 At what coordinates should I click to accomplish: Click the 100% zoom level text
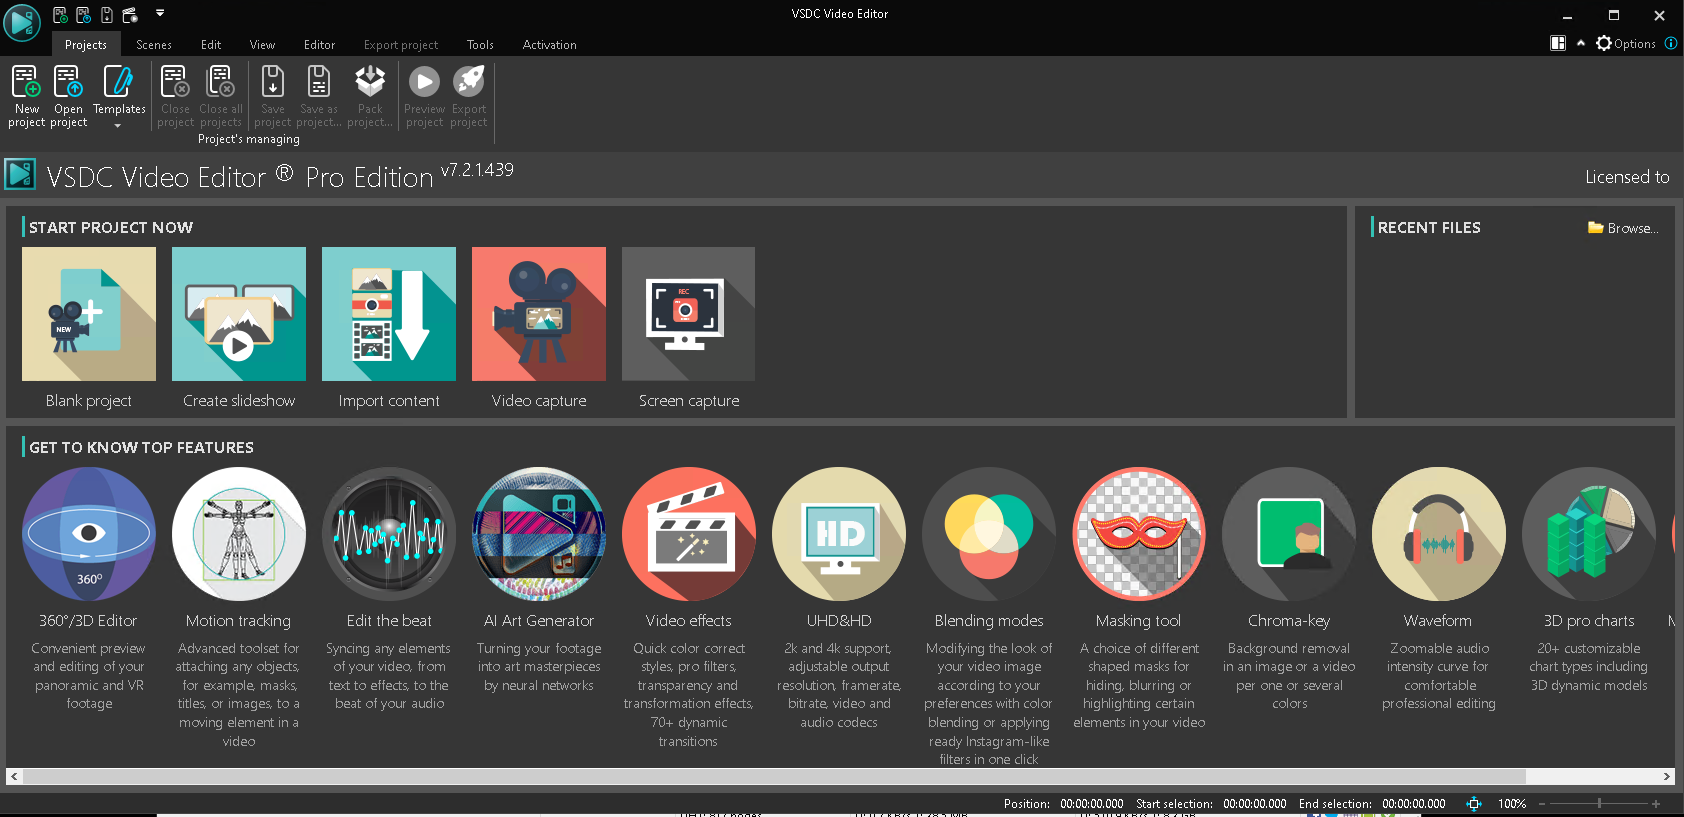[x=1512, y=803]
